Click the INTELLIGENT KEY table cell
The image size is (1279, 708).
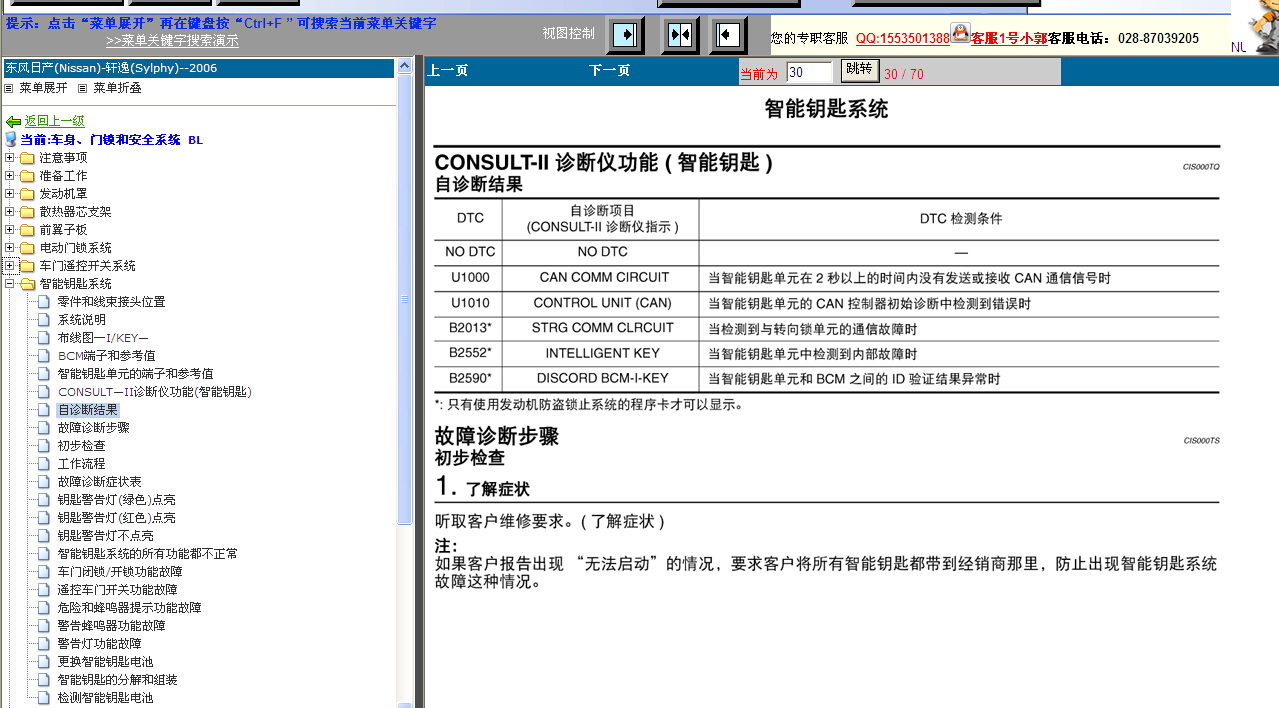click(x=601, y=354)
